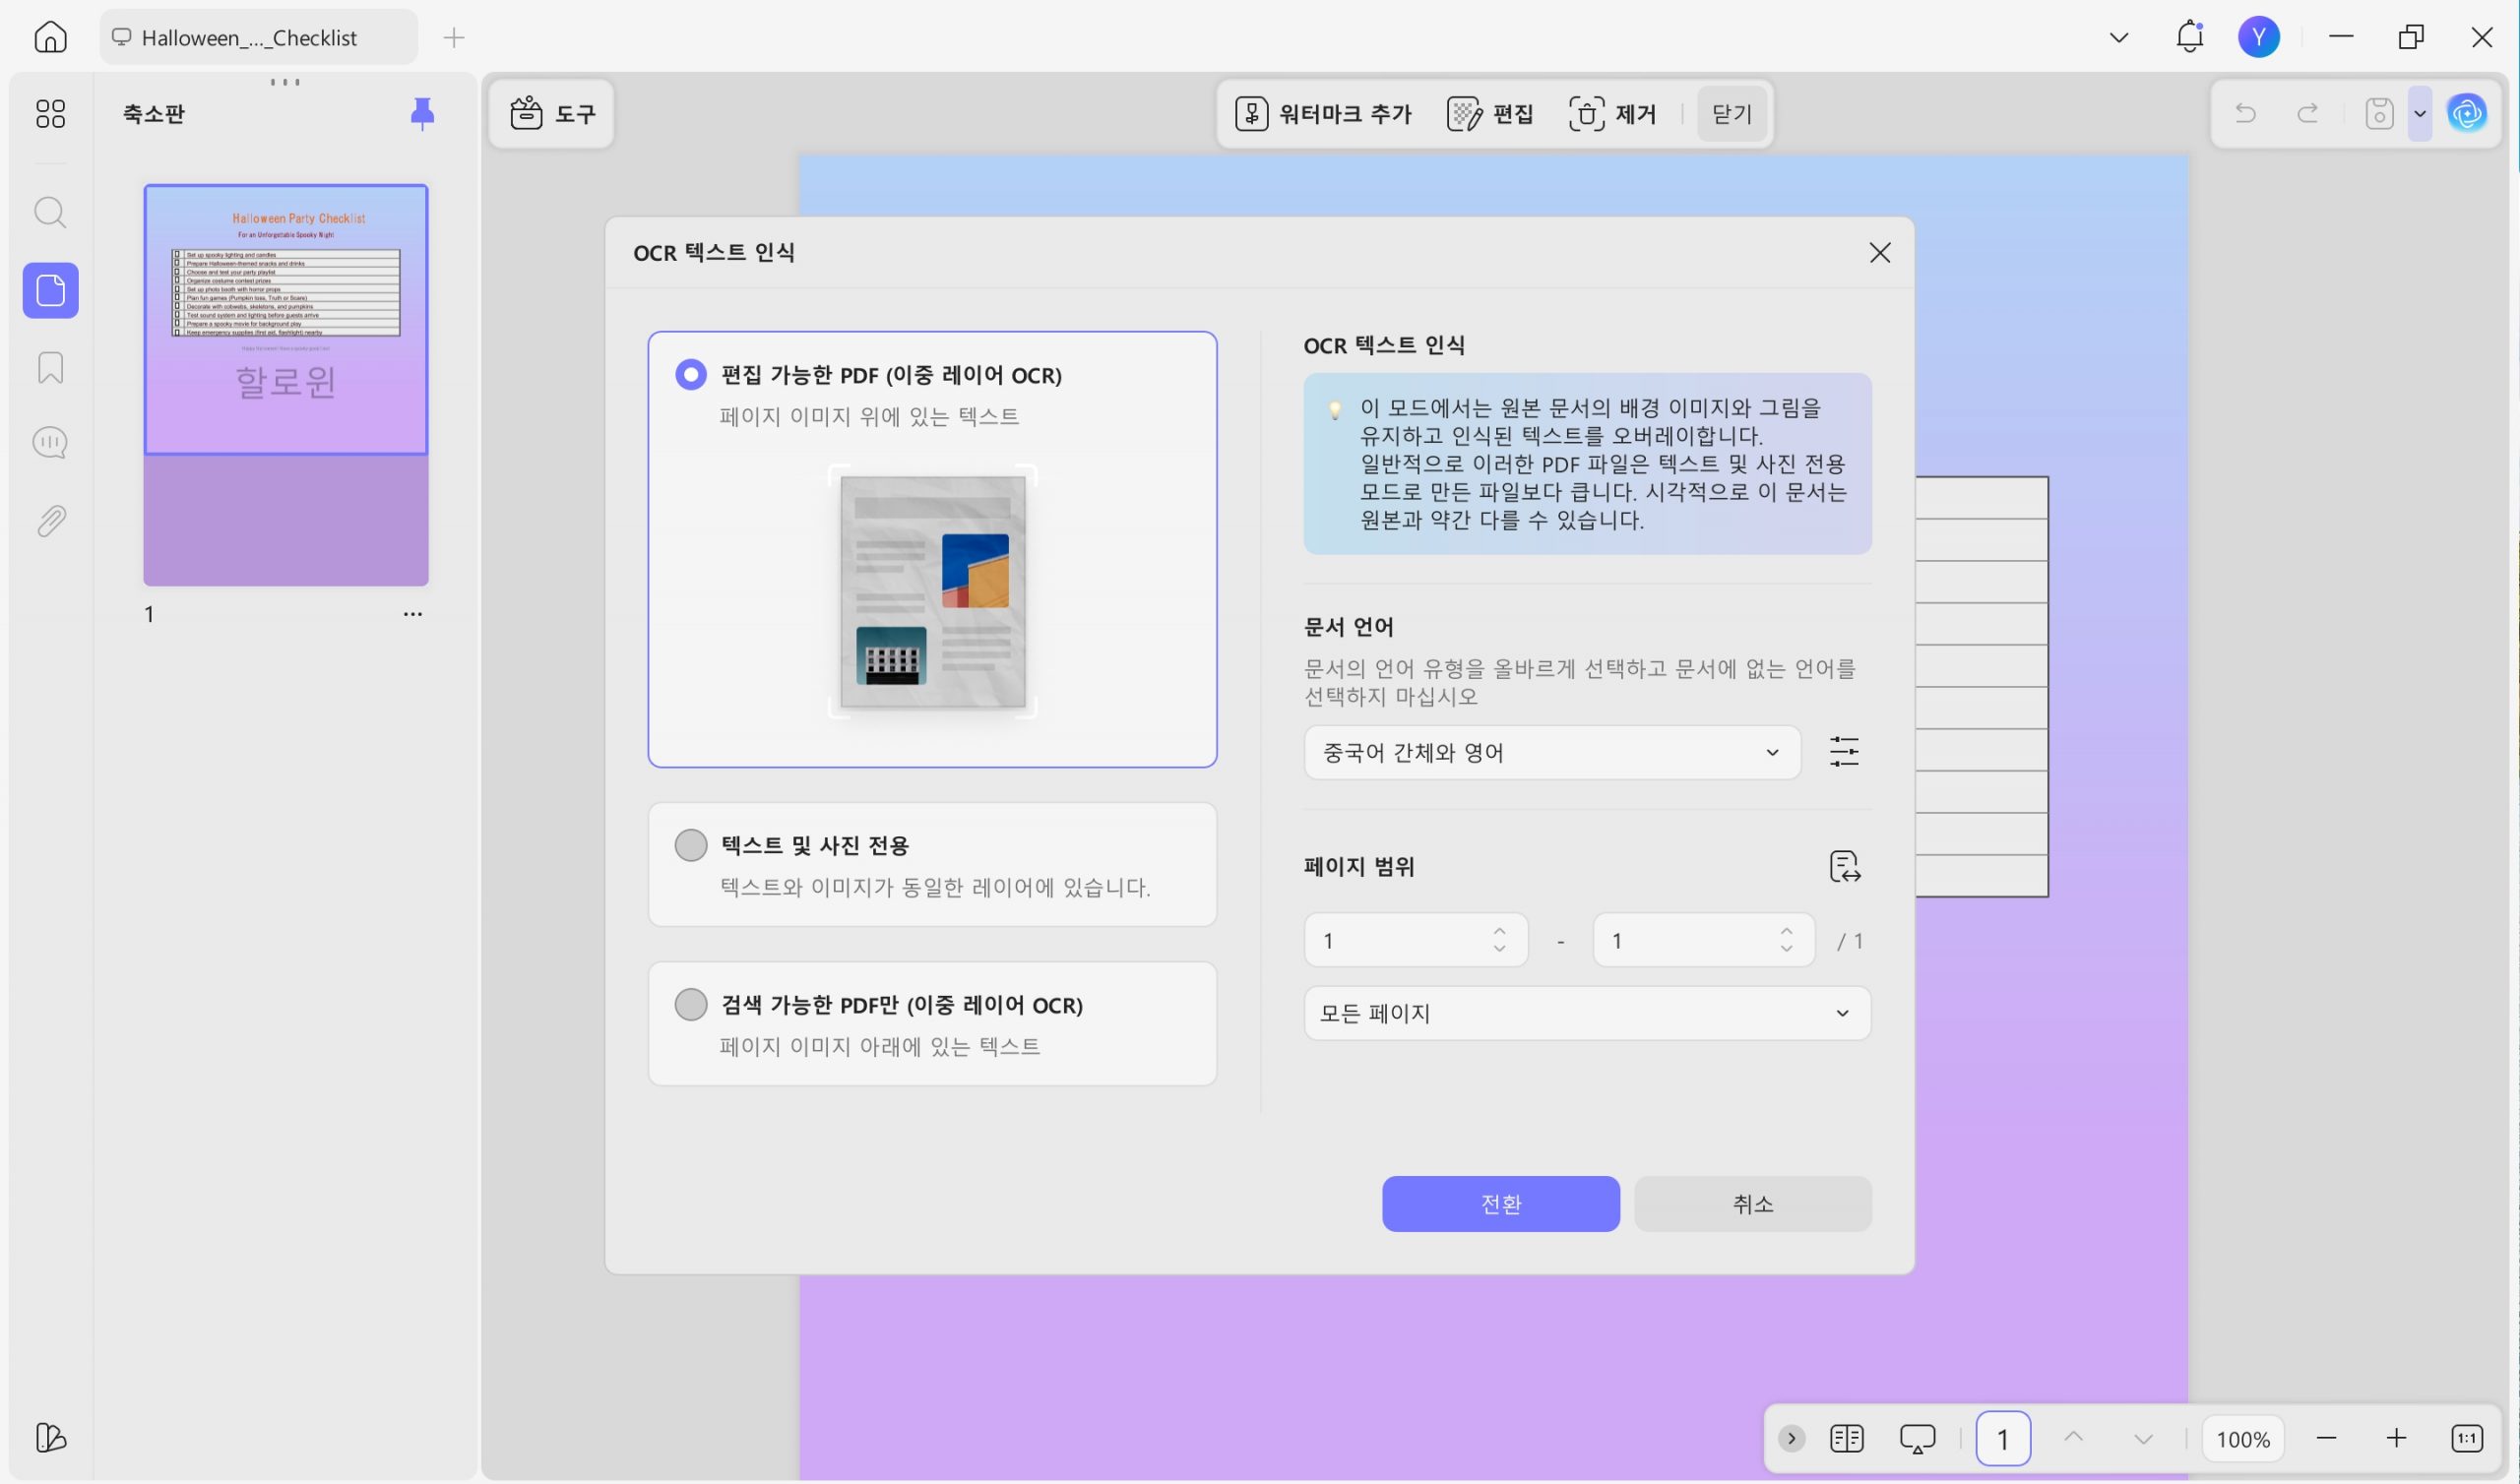Screen dimensions: 2520x1484
Task: Select the 편집 가능한 PDF OCR mode
Action: coord(691,374)
